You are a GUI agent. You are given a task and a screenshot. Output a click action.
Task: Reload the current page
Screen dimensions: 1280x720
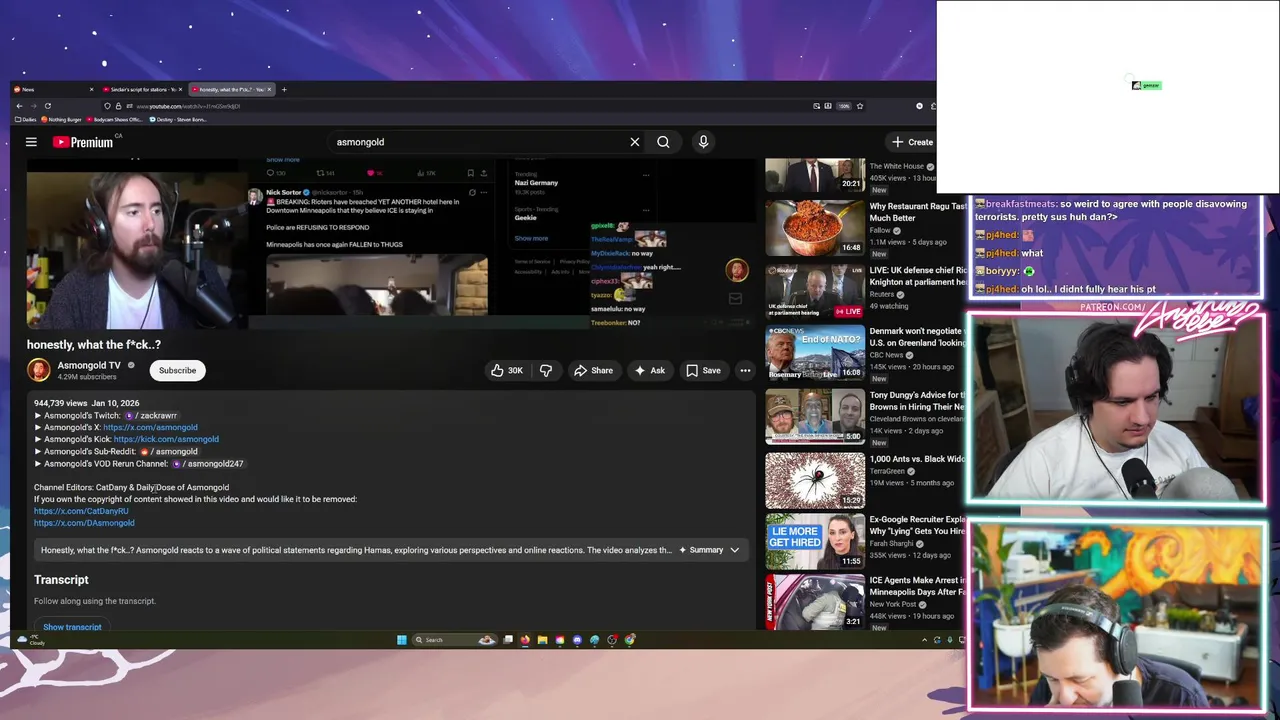(x=47, y=105)
